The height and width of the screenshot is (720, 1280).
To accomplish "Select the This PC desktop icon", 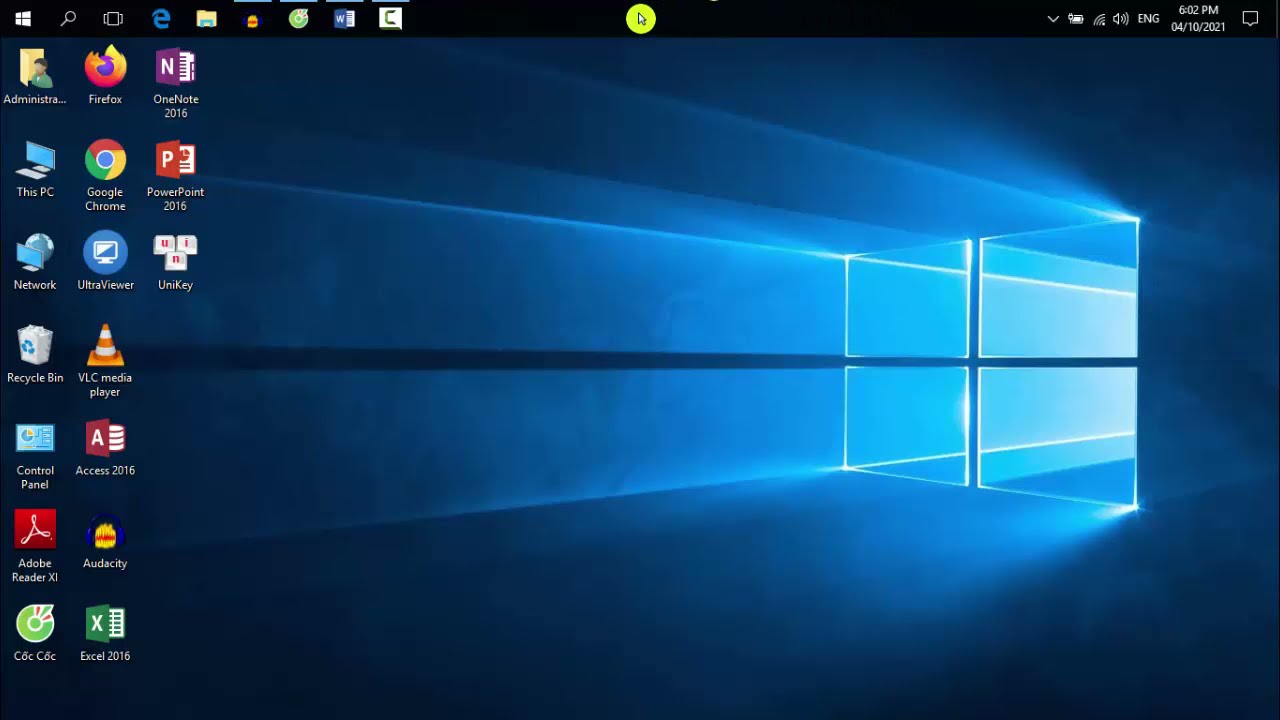I will pyautogui.click(x=35, y=170).
